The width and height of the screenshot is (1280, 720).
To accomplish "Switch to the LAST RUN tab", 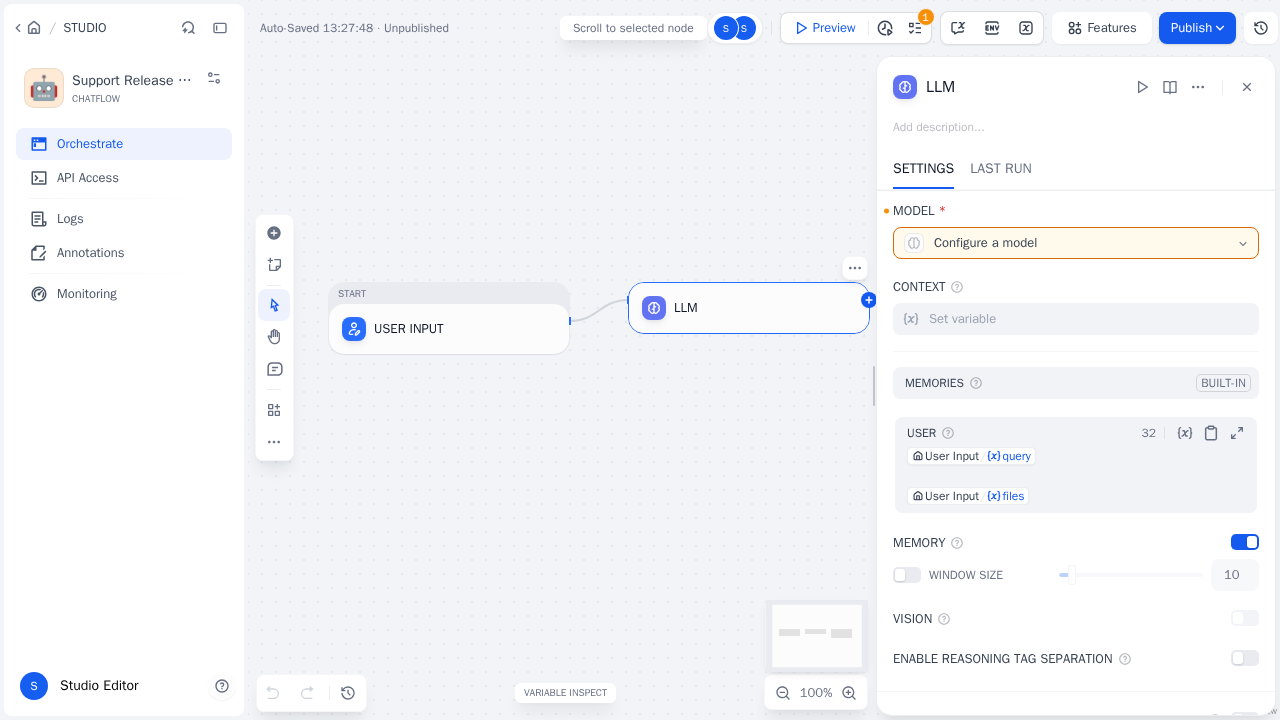I will pos(1001,168).
